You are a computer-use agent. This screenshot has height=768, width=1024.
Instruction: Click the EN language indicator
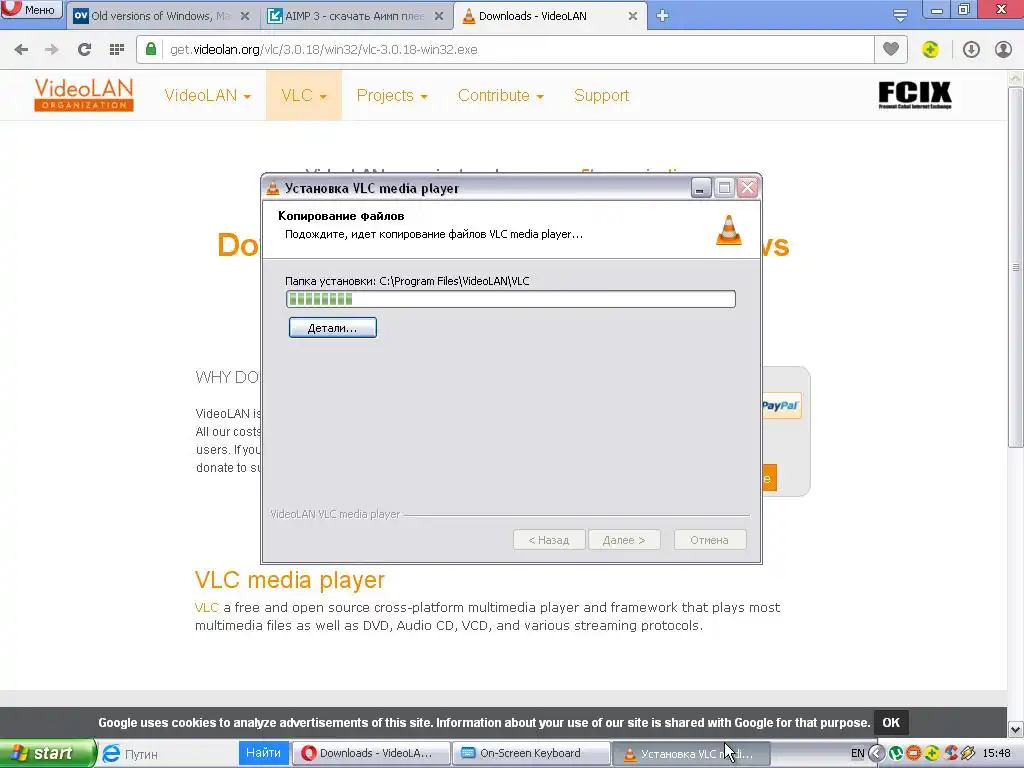coord(857,754)
